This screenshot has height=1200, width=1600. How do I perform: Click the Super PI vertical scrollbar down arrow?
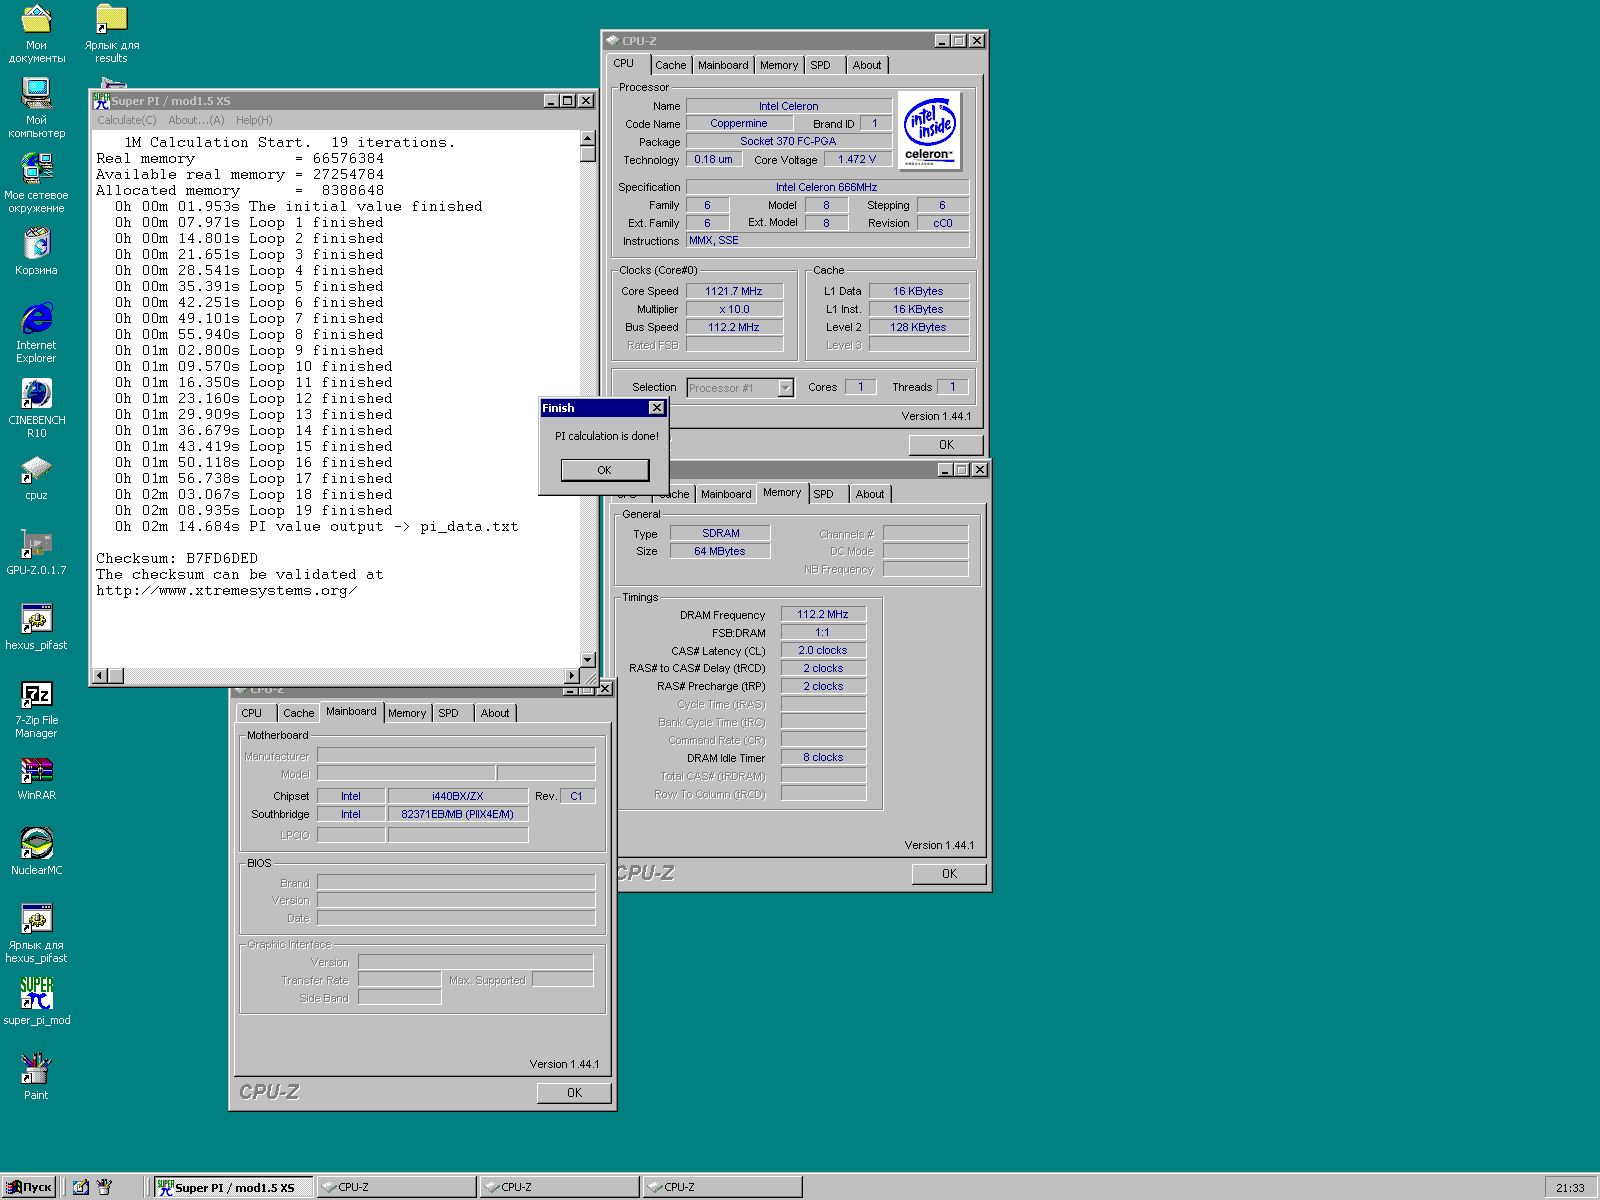(588, 660)
